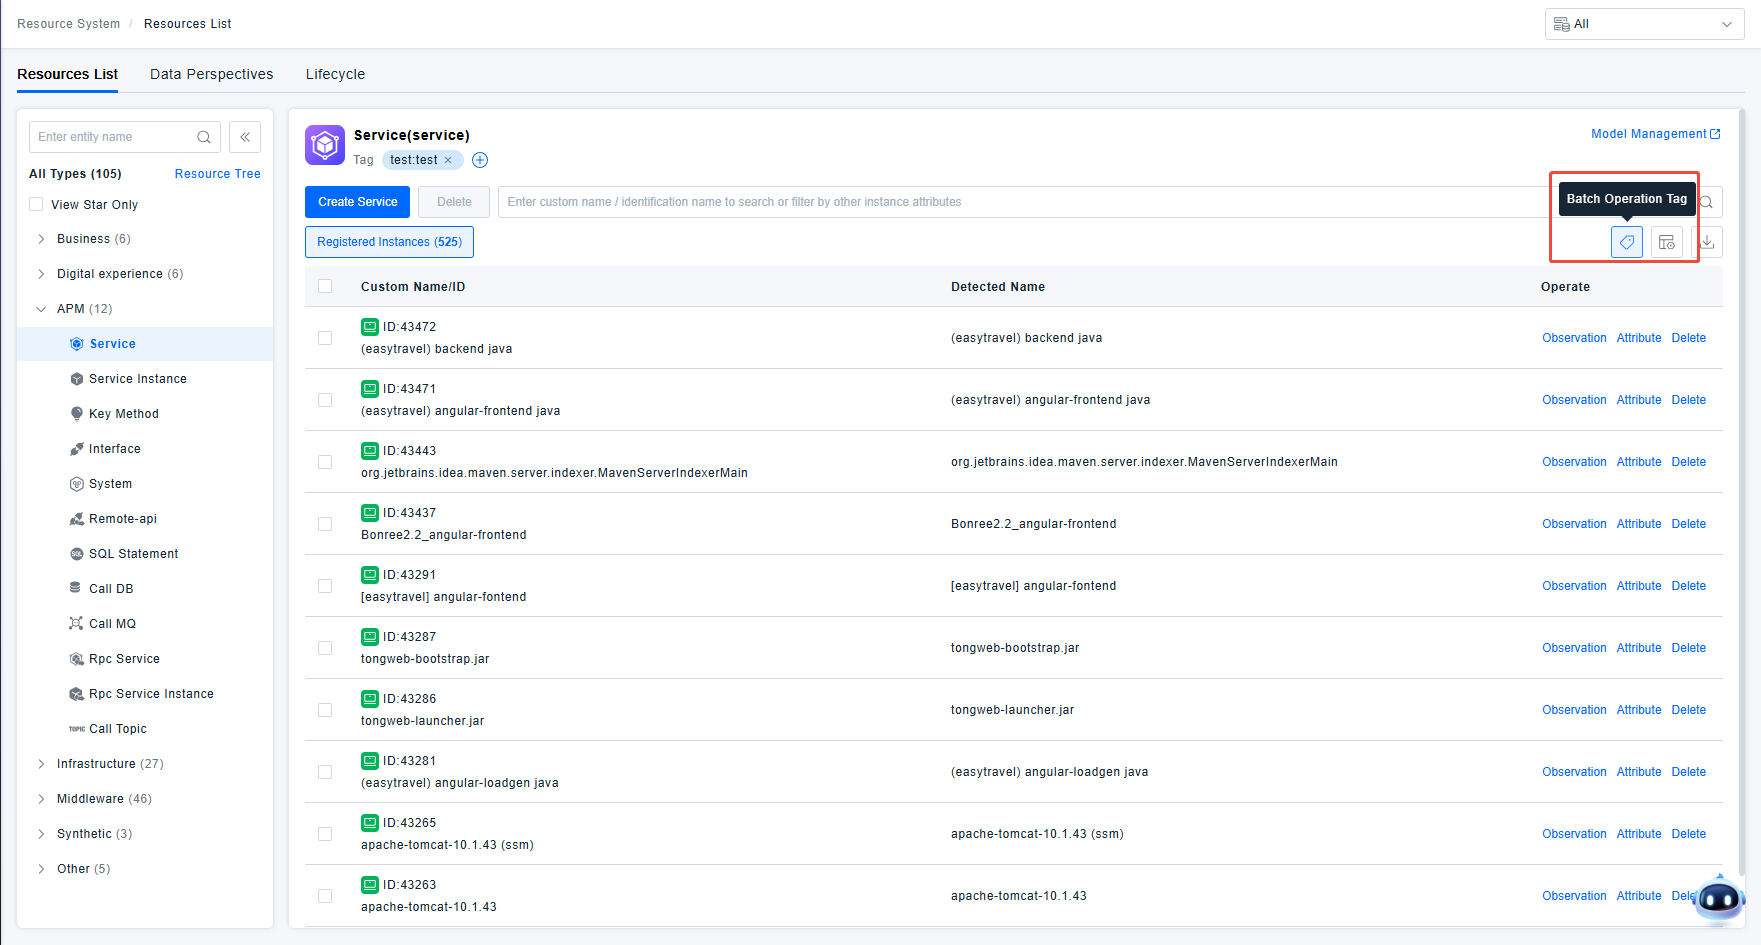Screen dimensions: 1761x945
Task: Open the Model Management link
Action: click(1655, 134)
